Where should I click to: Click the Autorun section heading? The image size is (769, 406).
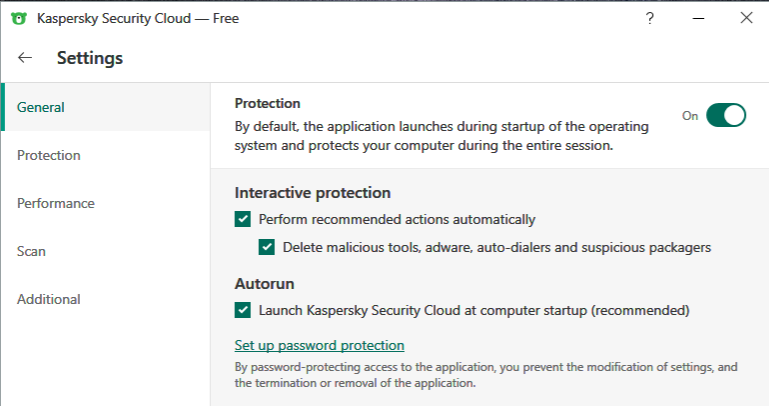(264, 284)
